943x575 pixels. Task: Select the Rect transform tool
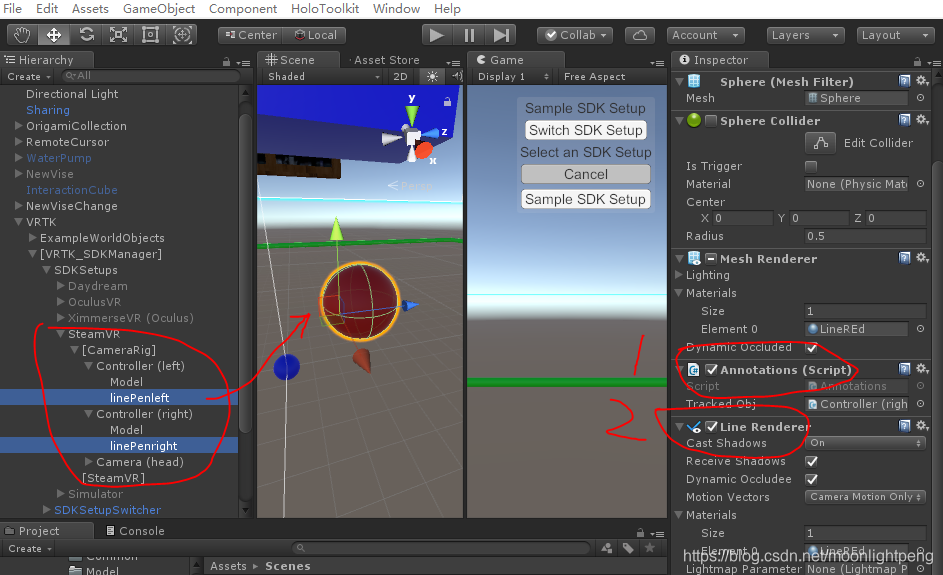click(x=150, y=35)
